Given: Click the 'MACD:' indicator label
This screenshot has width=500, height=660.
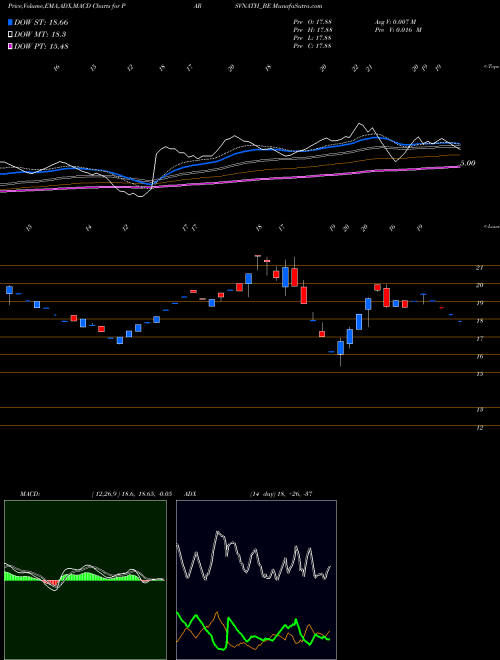Looking at the screenshot, I should (30, 494).
